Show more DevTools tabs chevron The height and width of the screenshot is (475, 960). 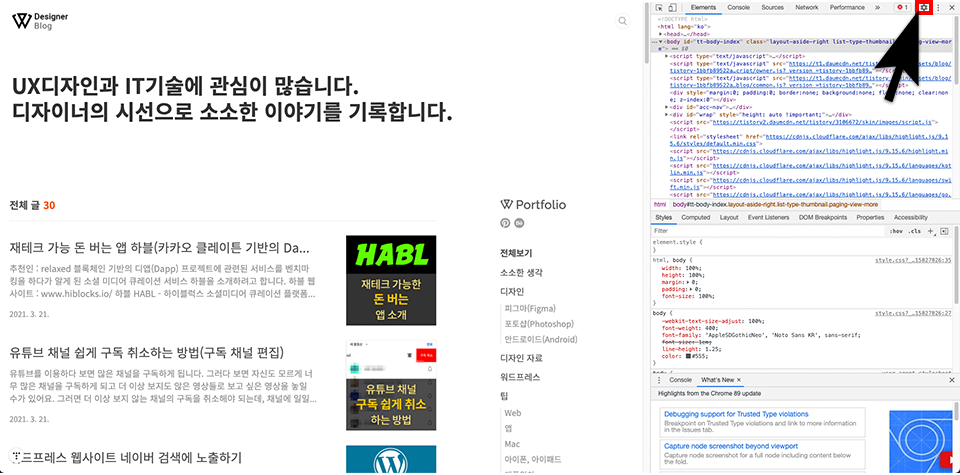pyautogui.click(x=877, y=7)
